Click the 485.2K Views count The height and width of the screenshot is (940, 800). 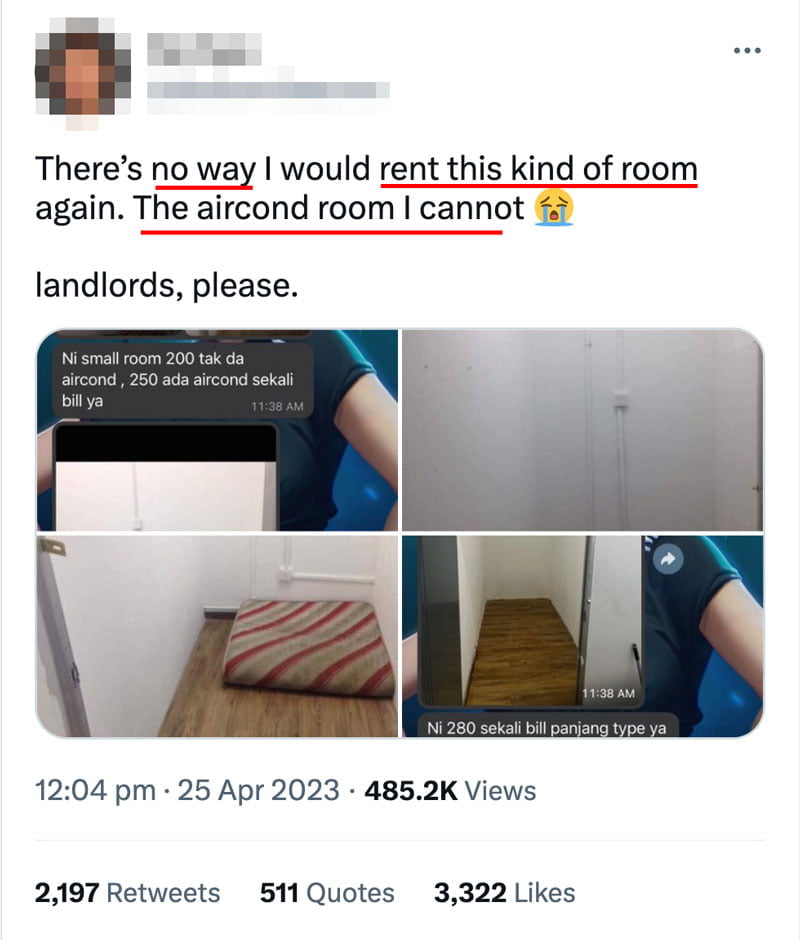pyautogui.click(x=450, y=790)
